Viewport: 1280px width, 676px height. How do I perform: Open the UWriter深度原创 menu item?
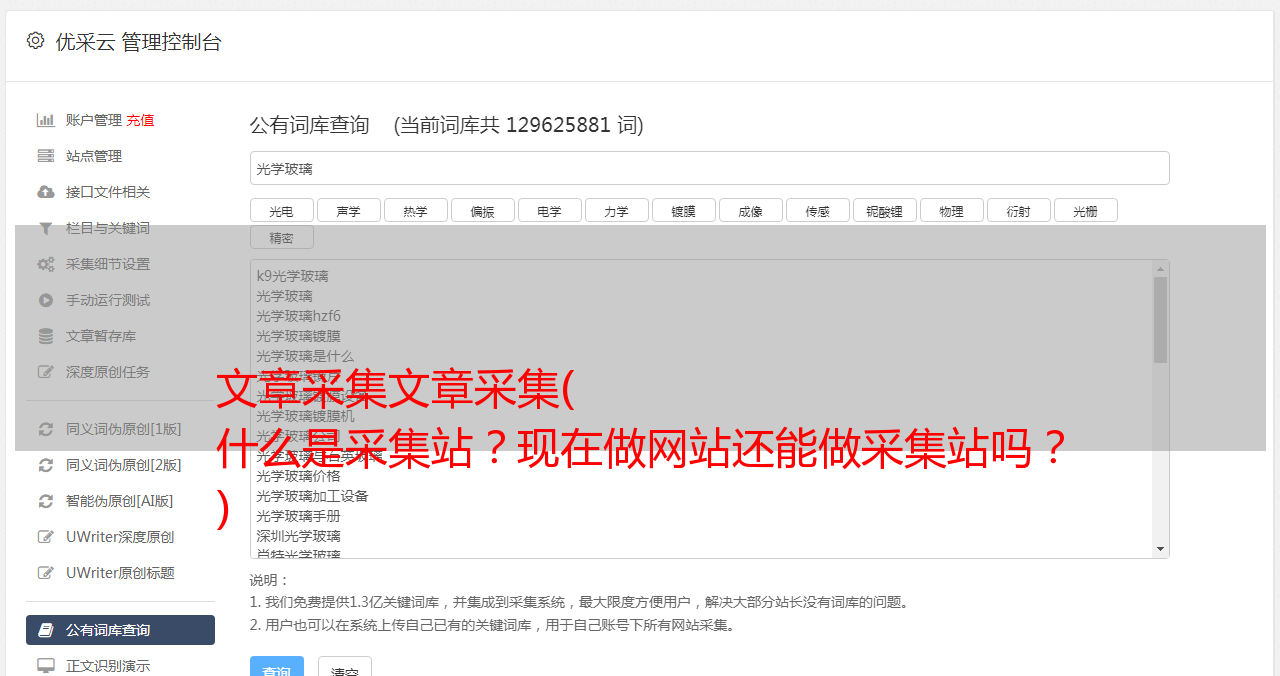[x=120, y=537]
